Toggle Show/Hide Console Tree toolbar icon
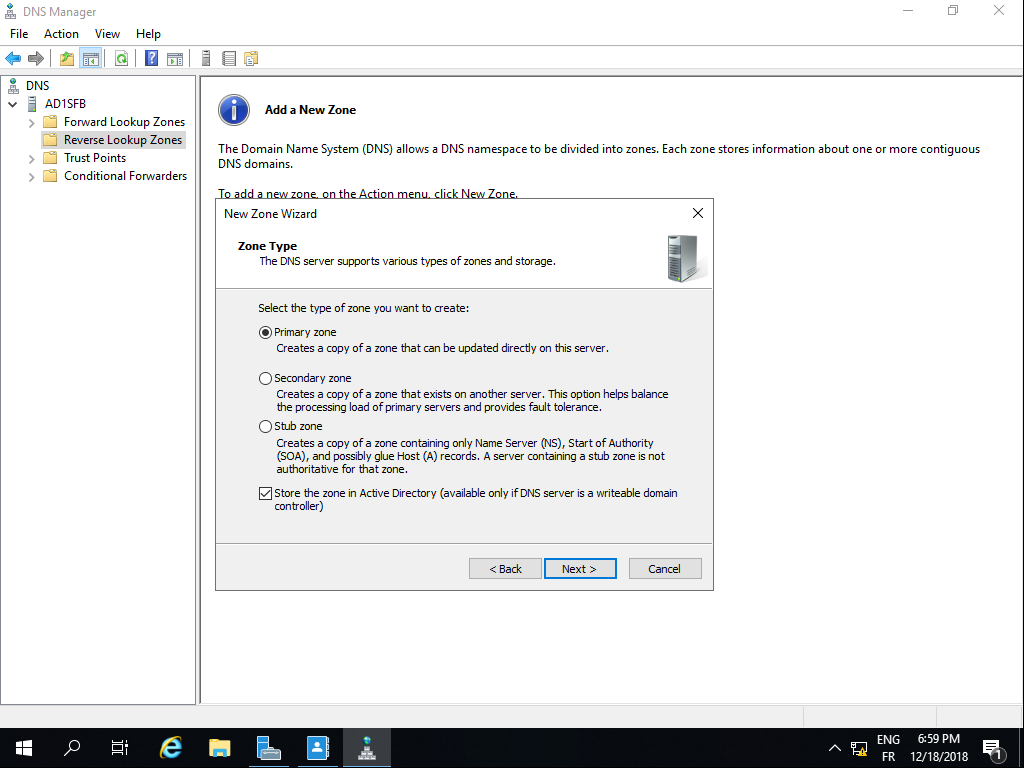 (x=90, y=58)
